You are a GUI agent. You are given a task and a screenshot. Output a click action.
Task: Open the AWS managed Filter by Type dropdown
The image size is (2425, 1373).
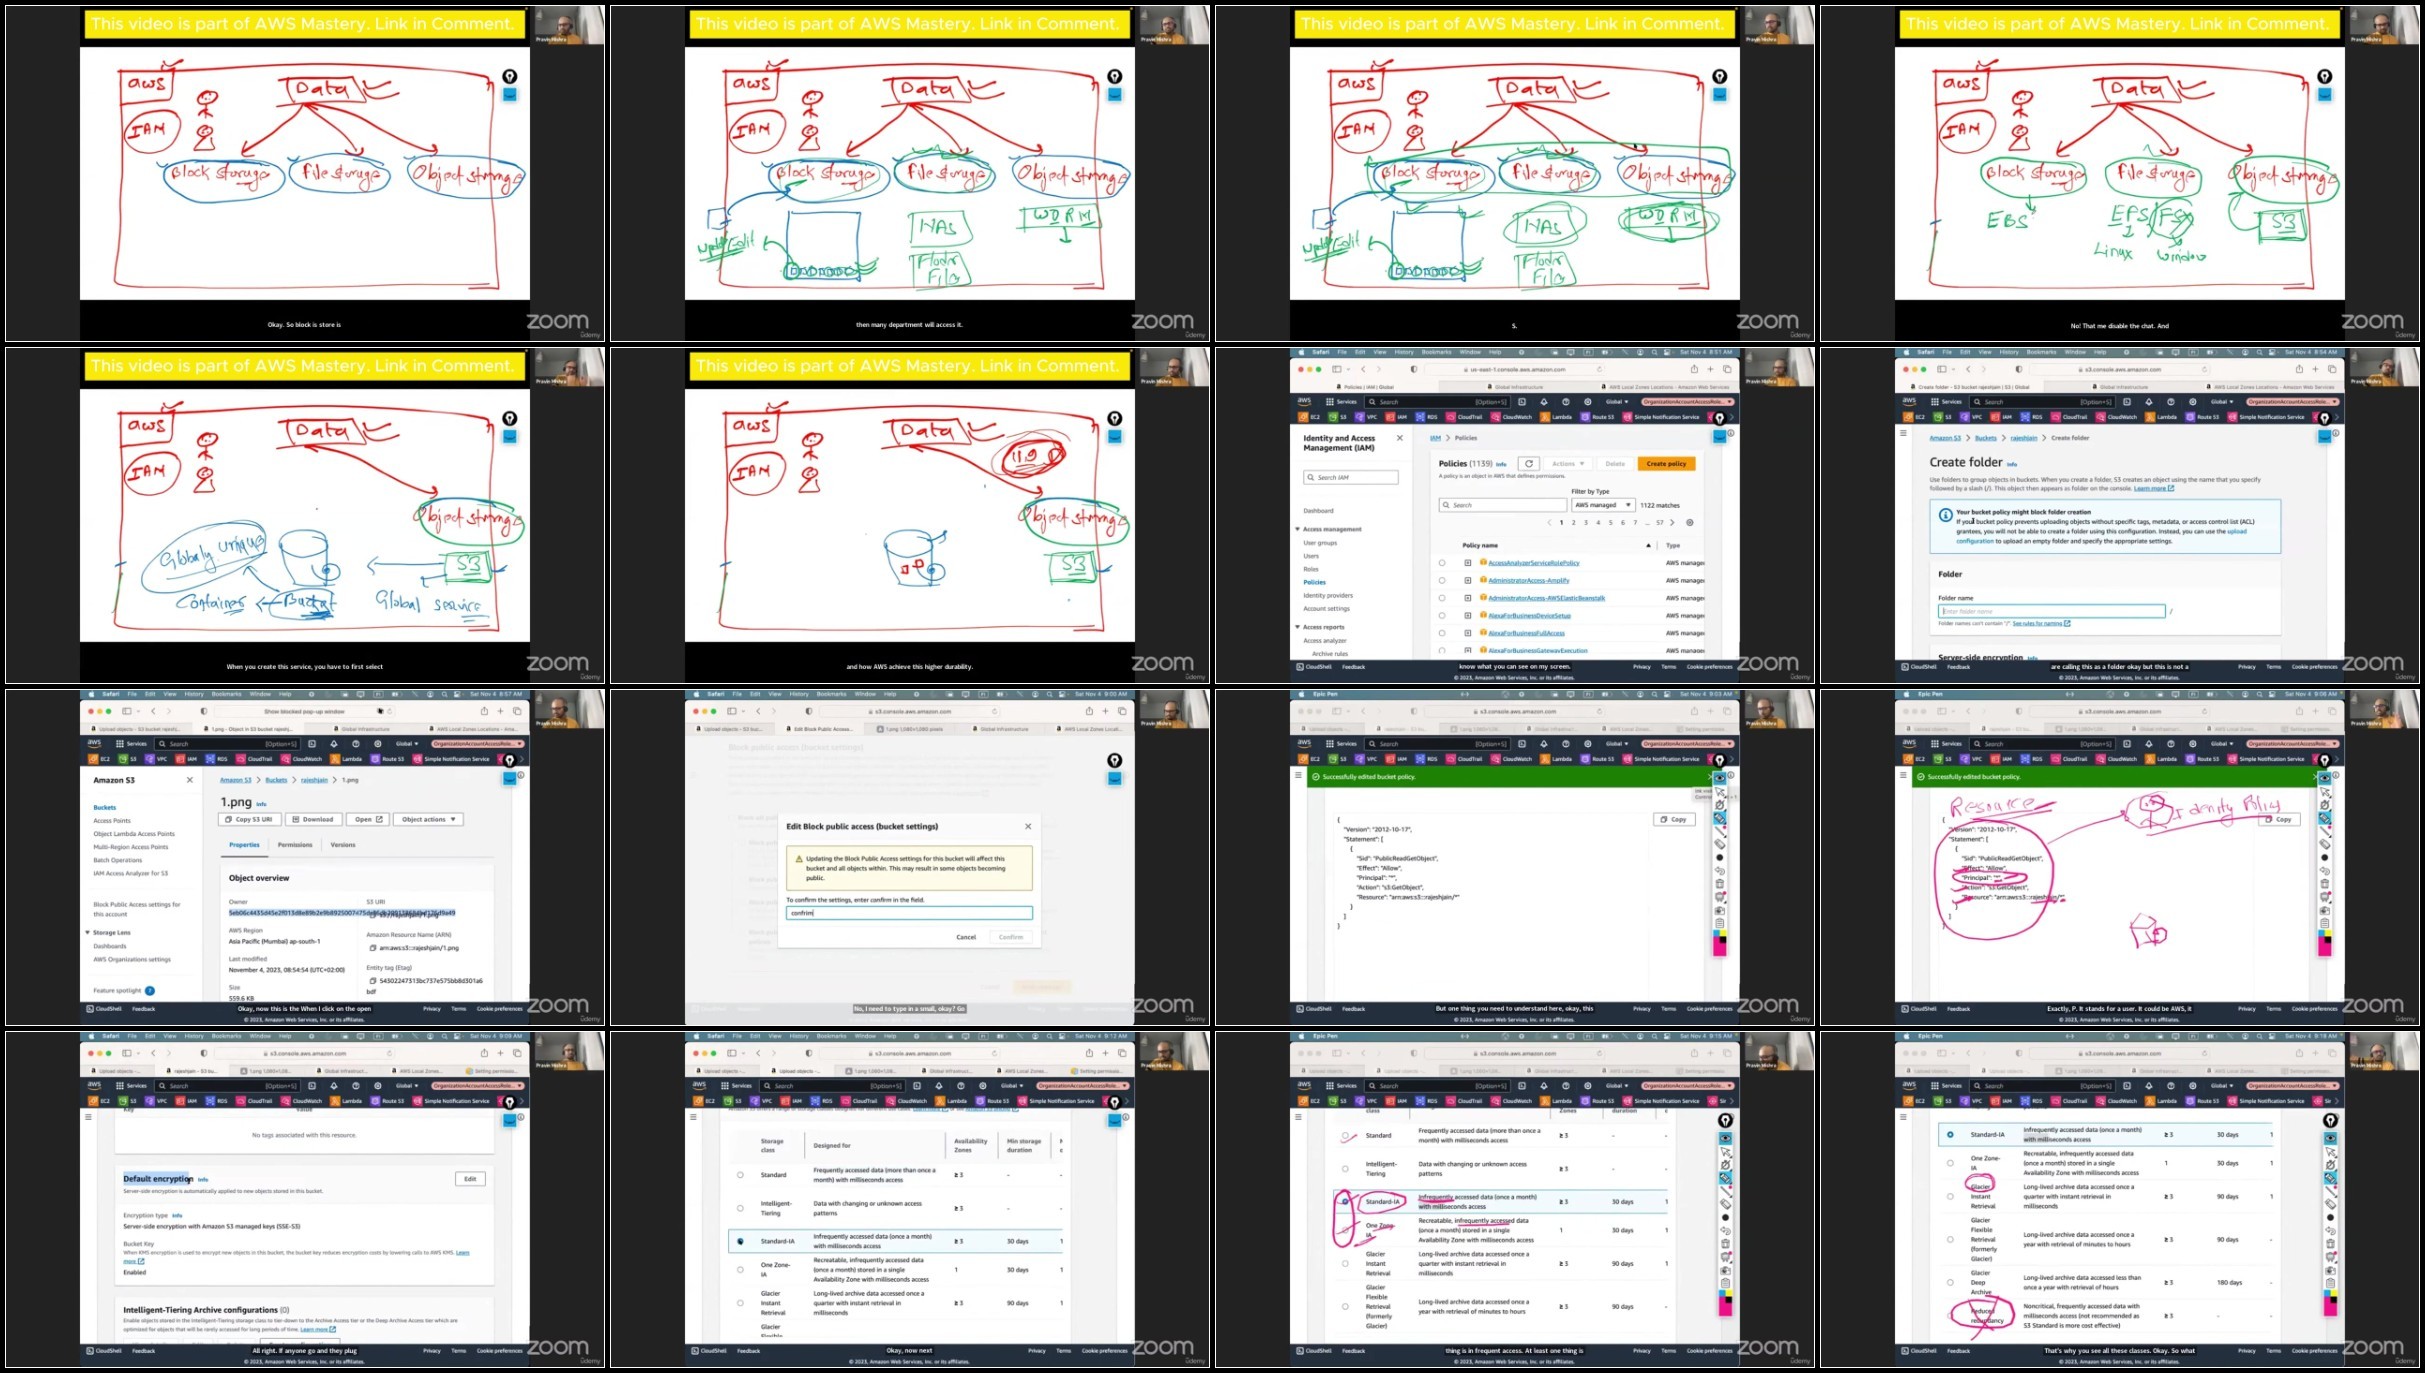tap(1603, 505)
